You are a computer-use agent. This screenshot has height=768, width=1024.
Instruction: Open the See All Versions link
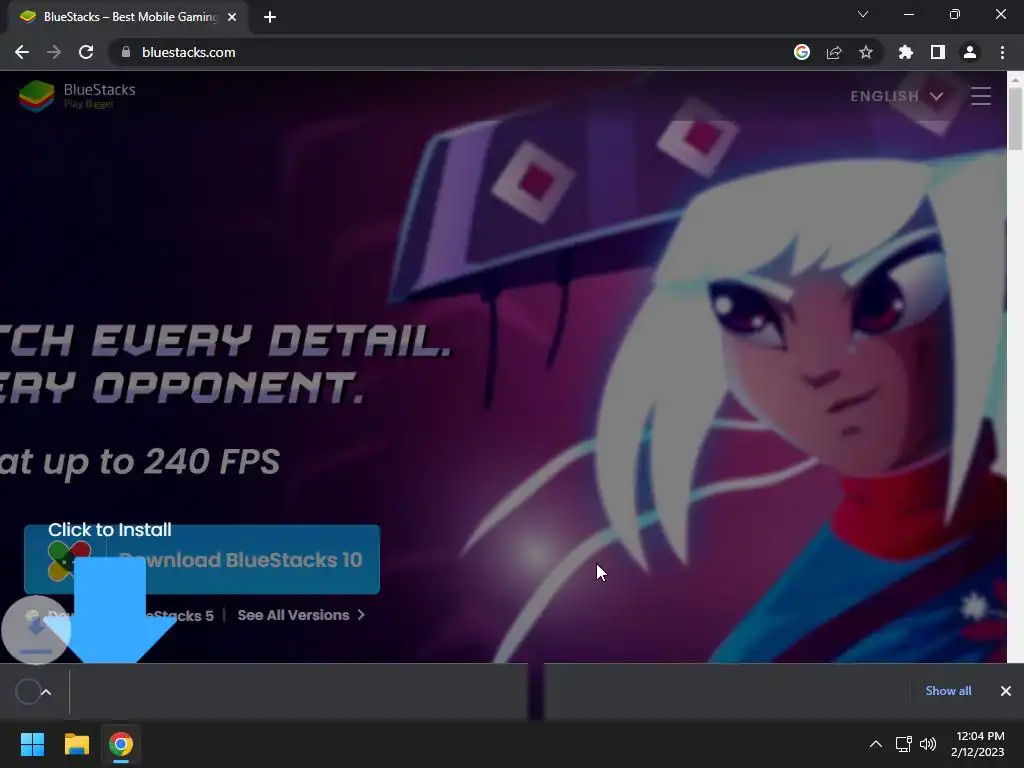click(301, 615)
